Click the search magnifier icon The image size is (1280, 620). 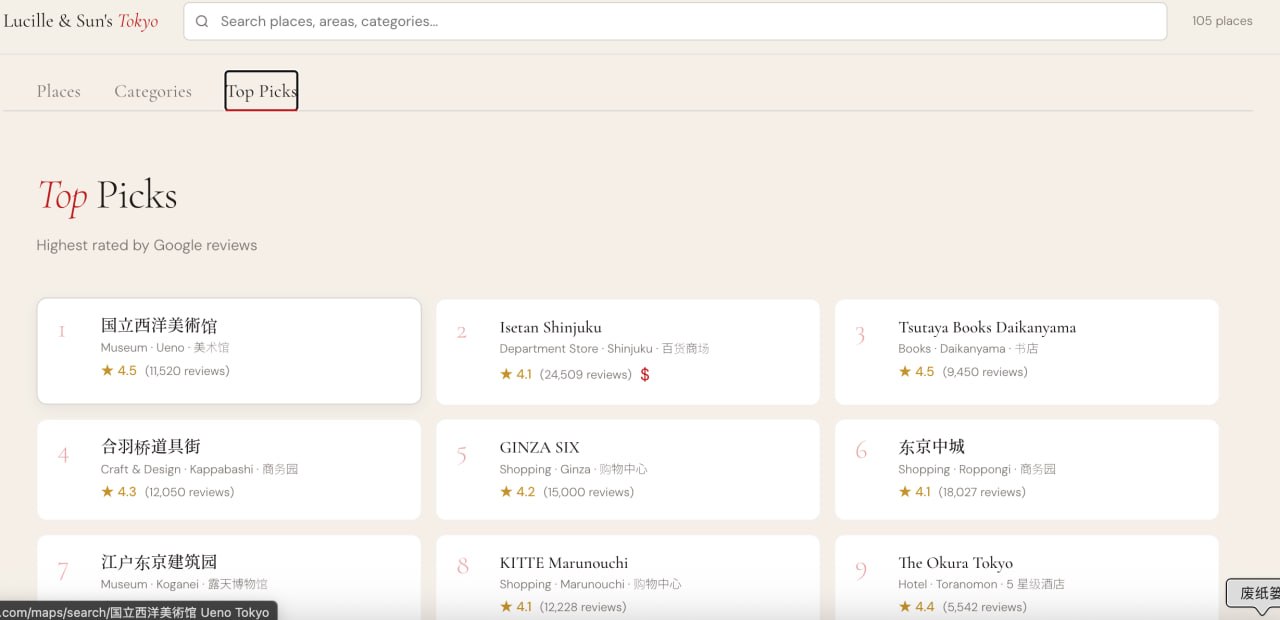[x=202, y=21]
